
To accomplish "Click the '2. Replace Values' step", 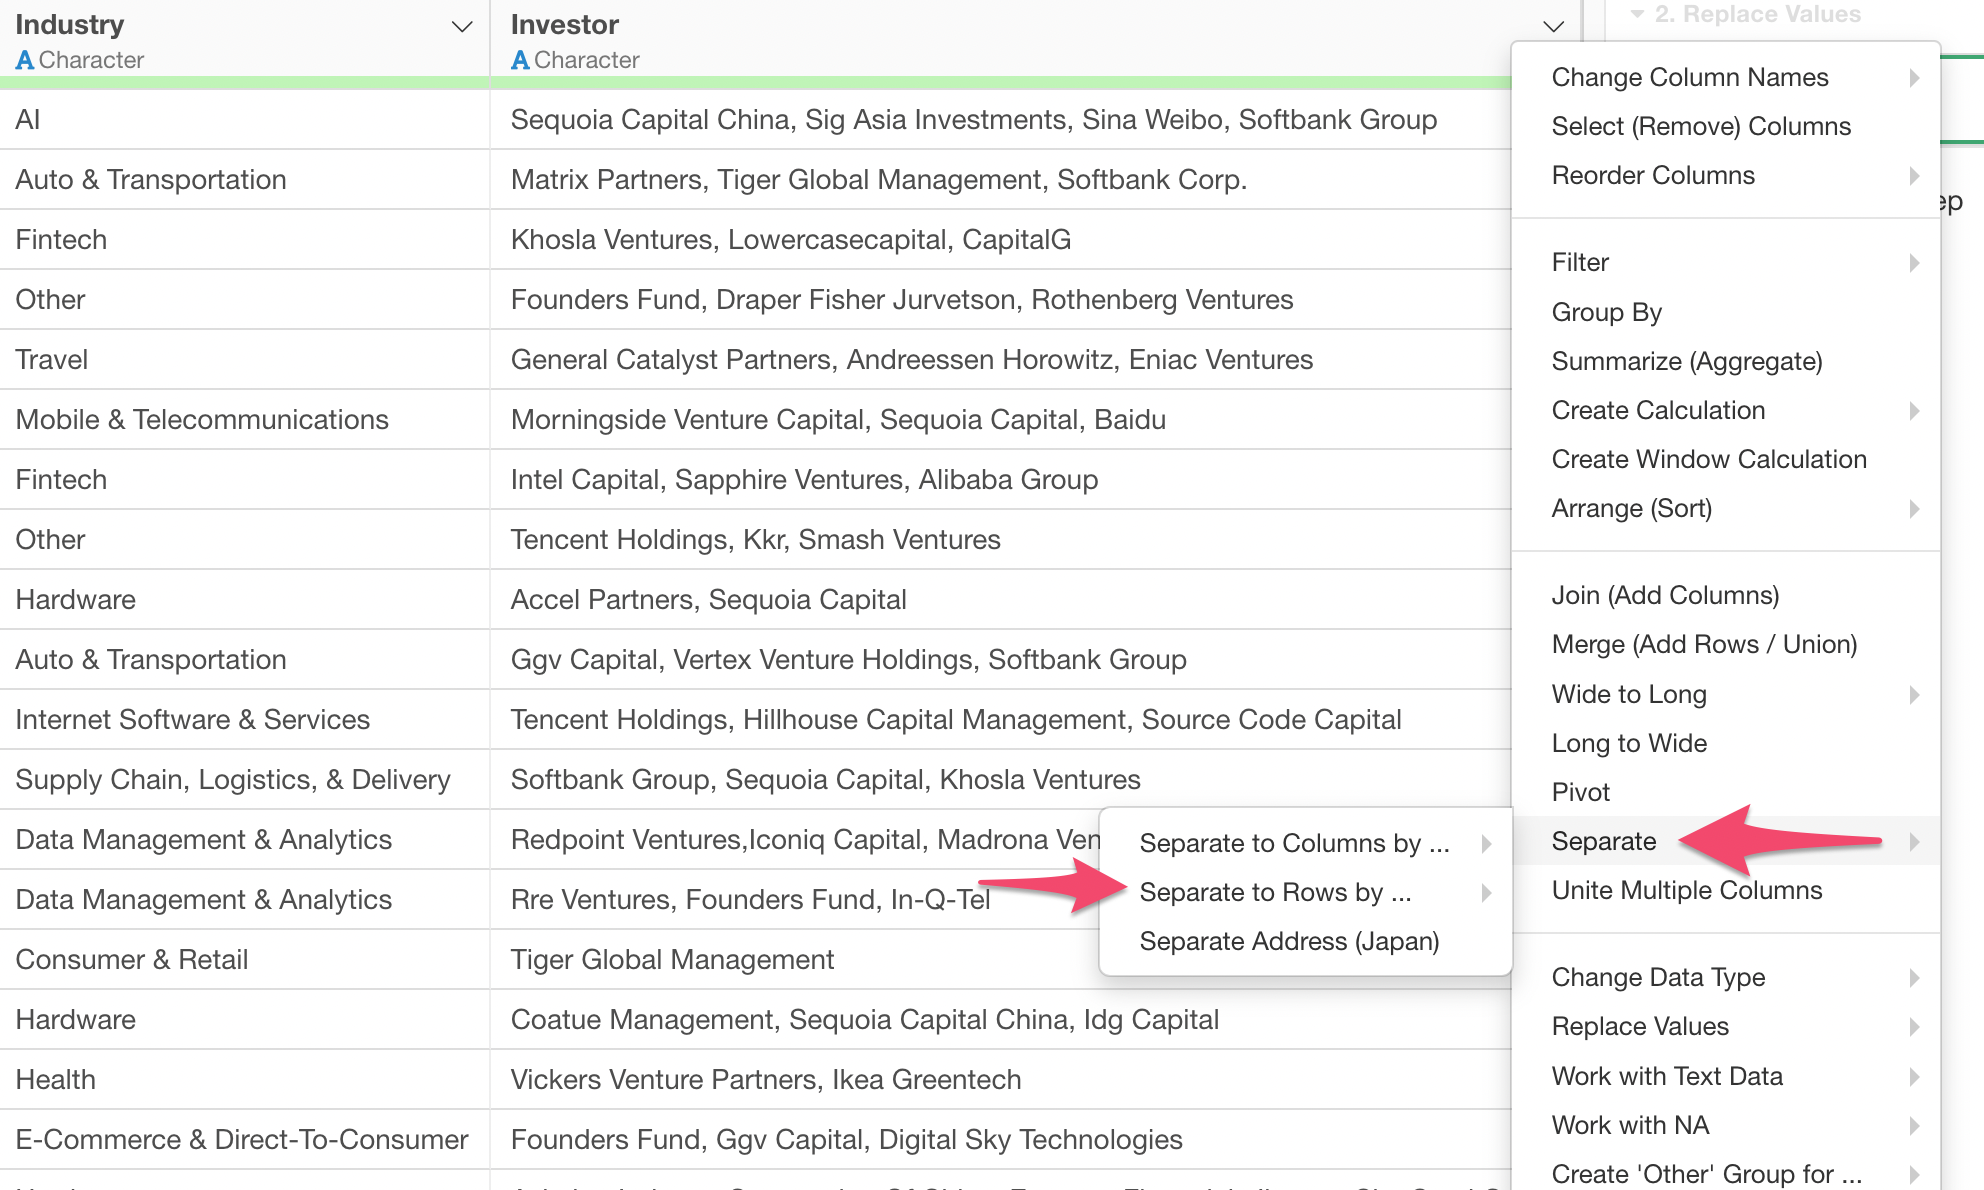I will [1756, 14].
